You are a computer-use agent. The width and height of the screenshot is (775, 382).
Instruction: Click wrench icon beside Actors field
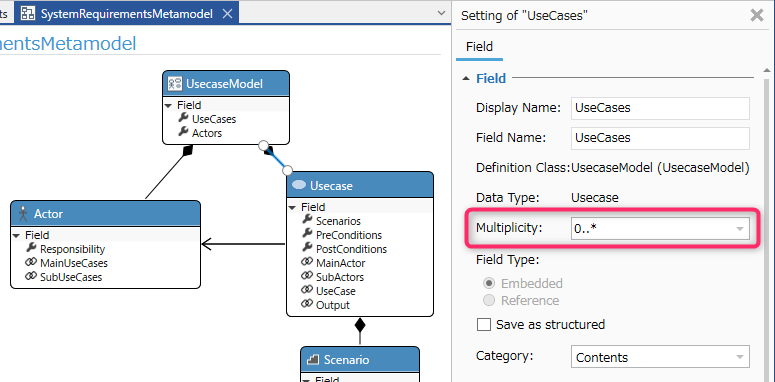[183, 132]
